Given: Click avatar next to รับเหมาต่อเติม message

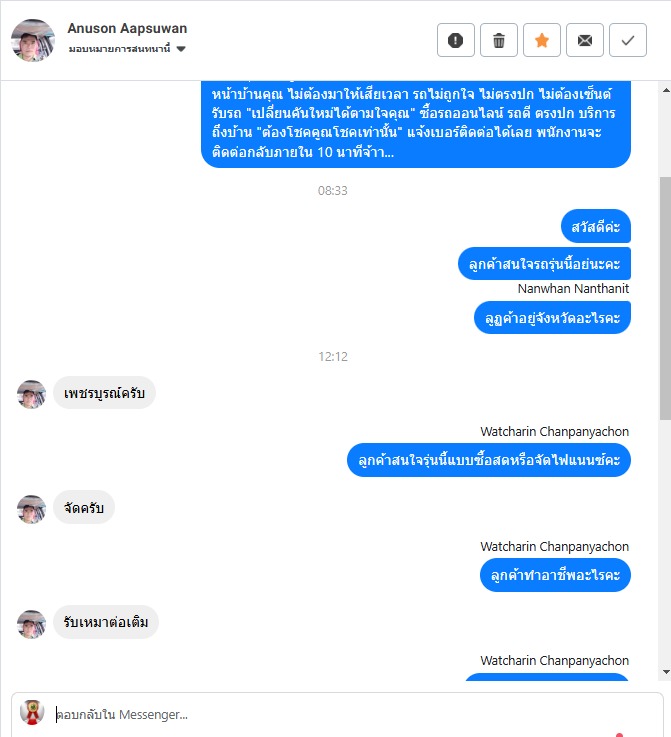Looking at the screenshot, I should (31, 624).
